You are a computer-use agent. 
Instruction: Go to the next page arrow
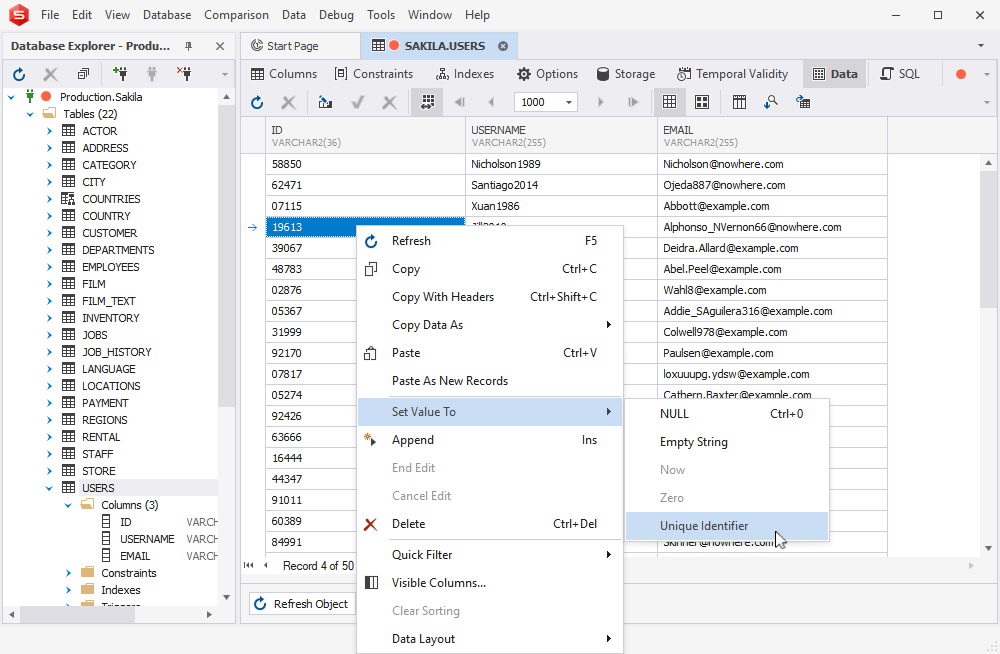[x=600, y=102]
